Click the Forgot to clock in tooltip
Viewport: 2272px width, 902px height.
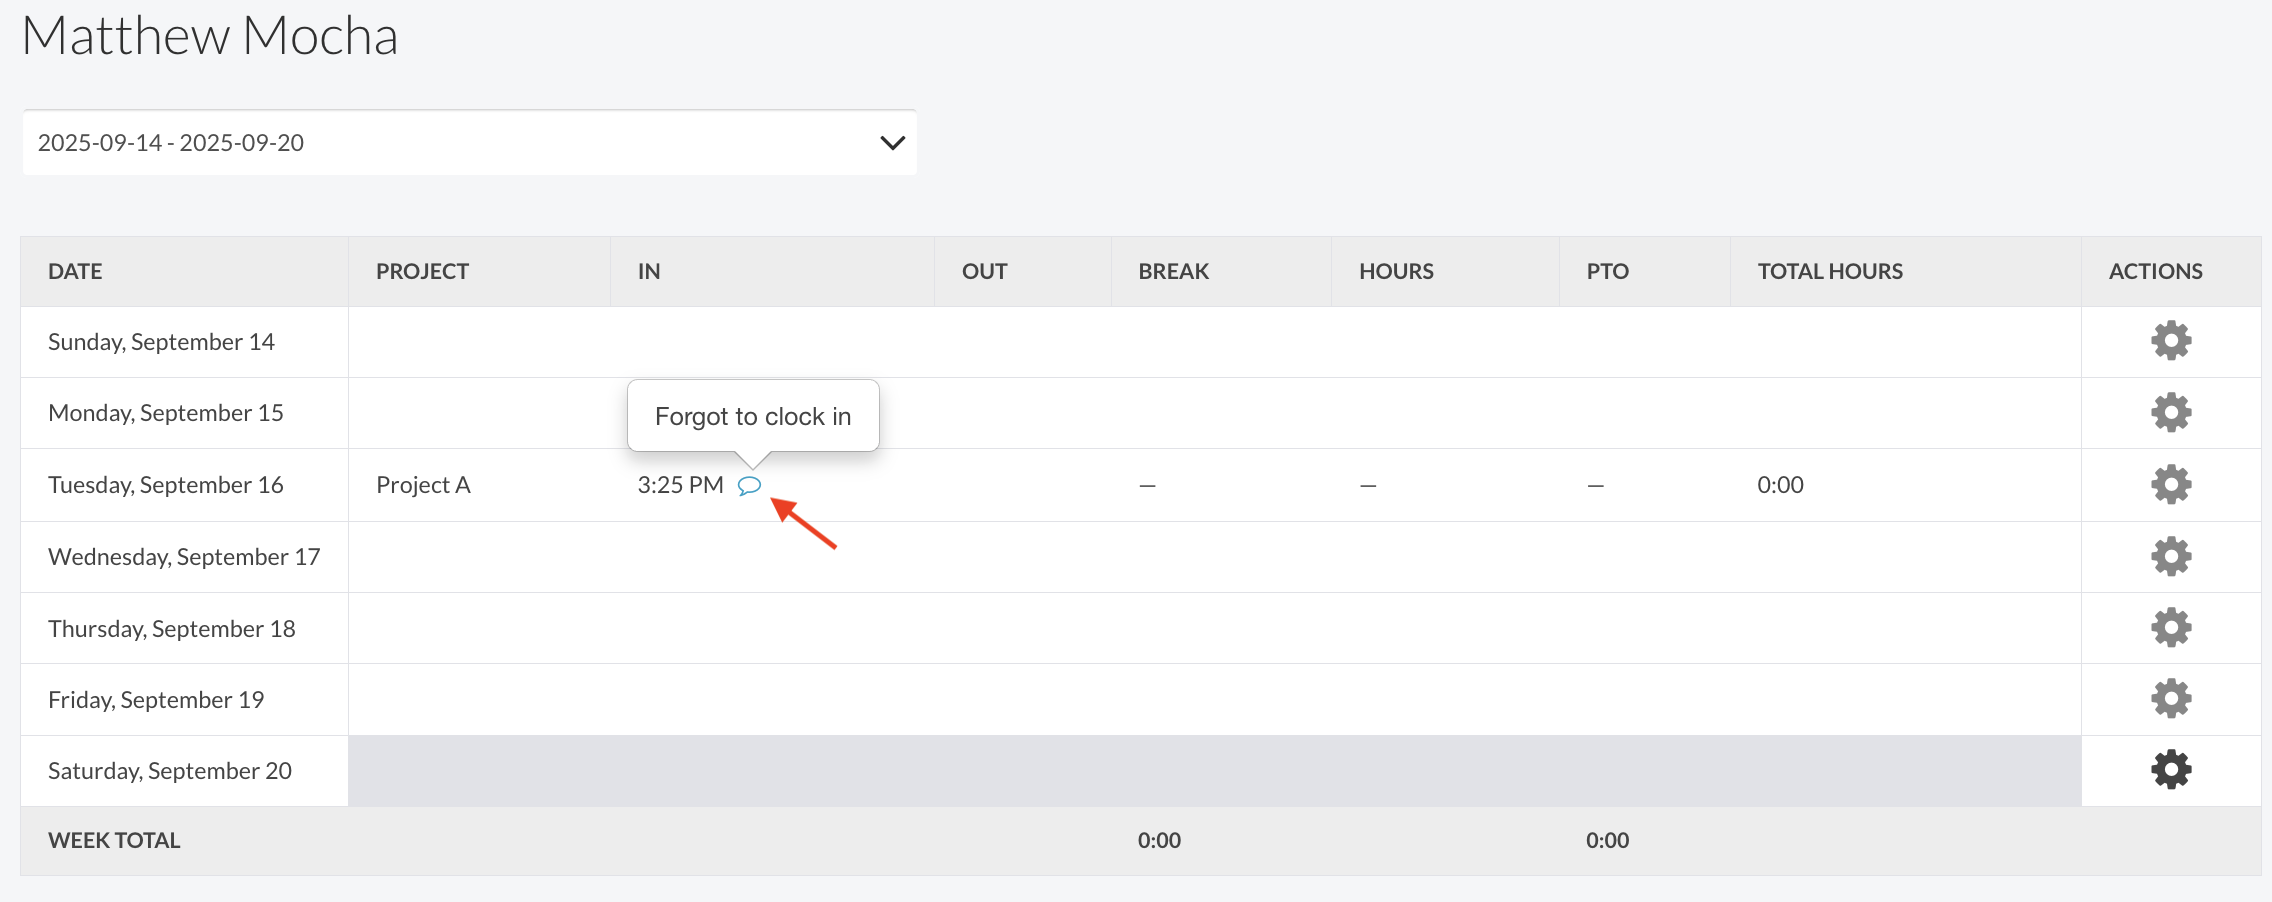pyautogui.click(x=752, y=416)
